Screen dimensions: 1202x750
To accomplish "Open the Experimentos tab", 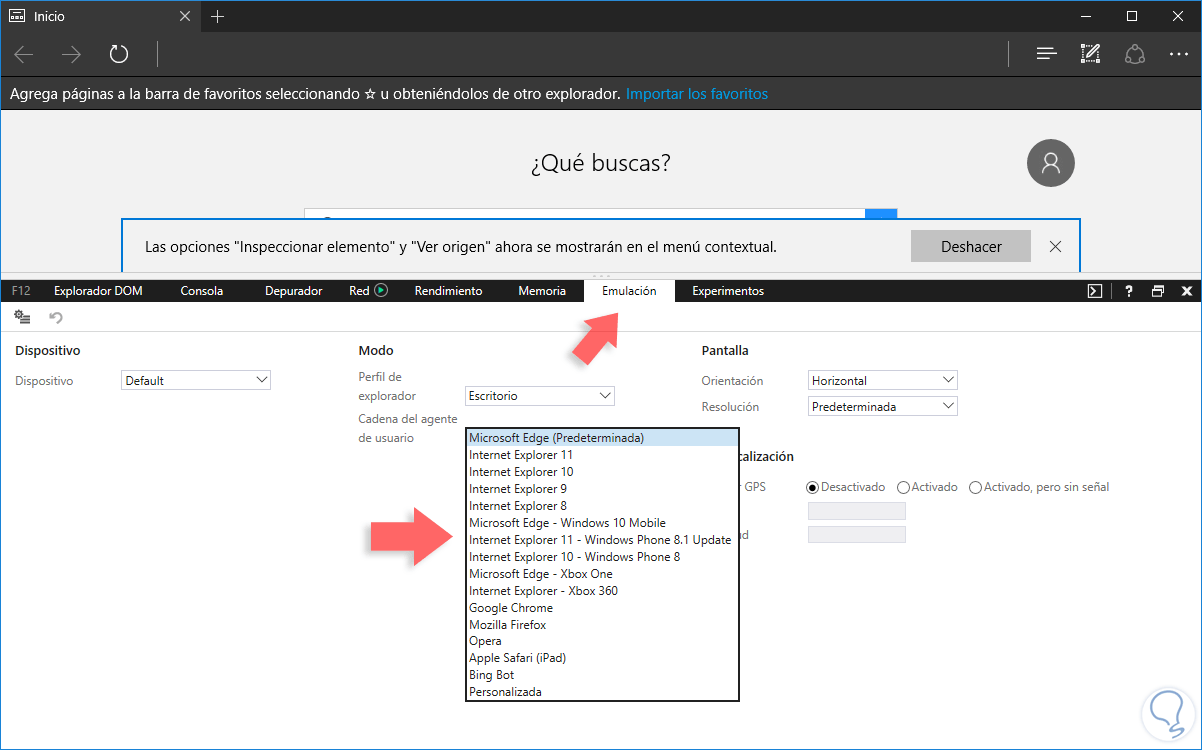I will coord(728,291).
